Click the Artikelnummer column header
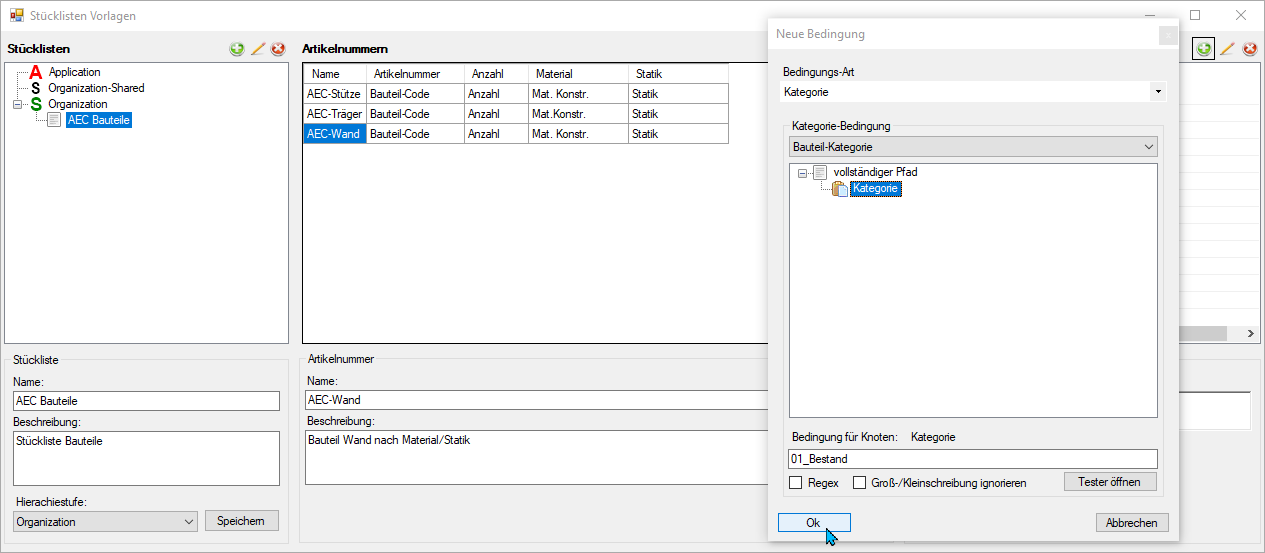This screenshot has height=553, width=1265. (x=415, y=74)
